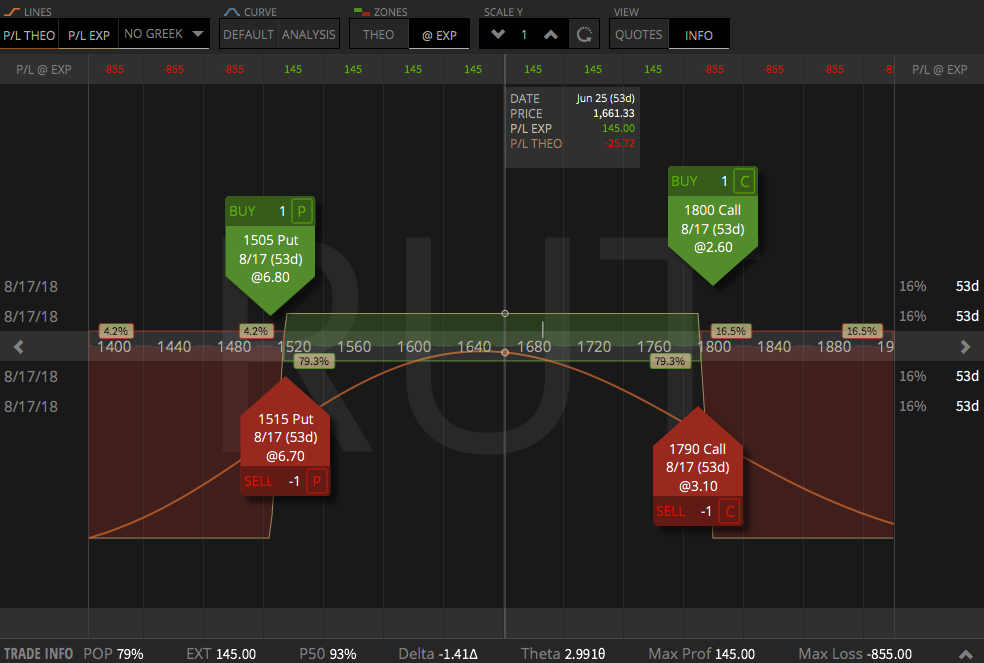Click the red C icon on the 1790 Call bubble
Viewport: 984px width, 663px height.
tap(728, 510)
